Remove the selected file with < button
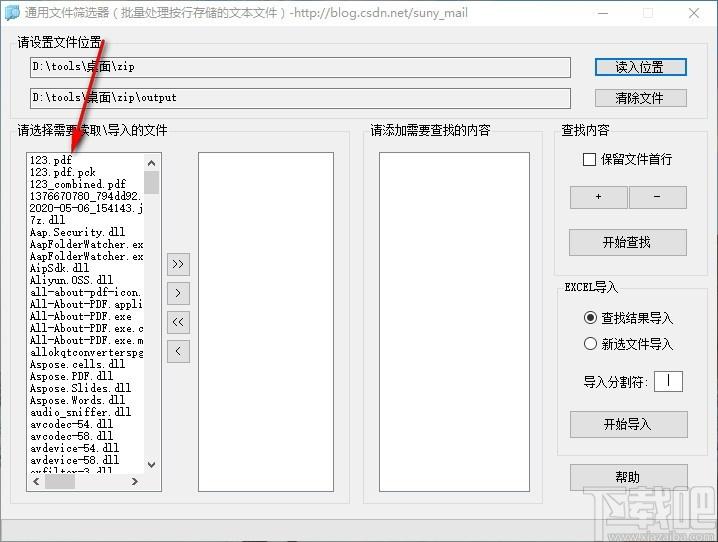The image size is (718, 542). pos(178,352)
